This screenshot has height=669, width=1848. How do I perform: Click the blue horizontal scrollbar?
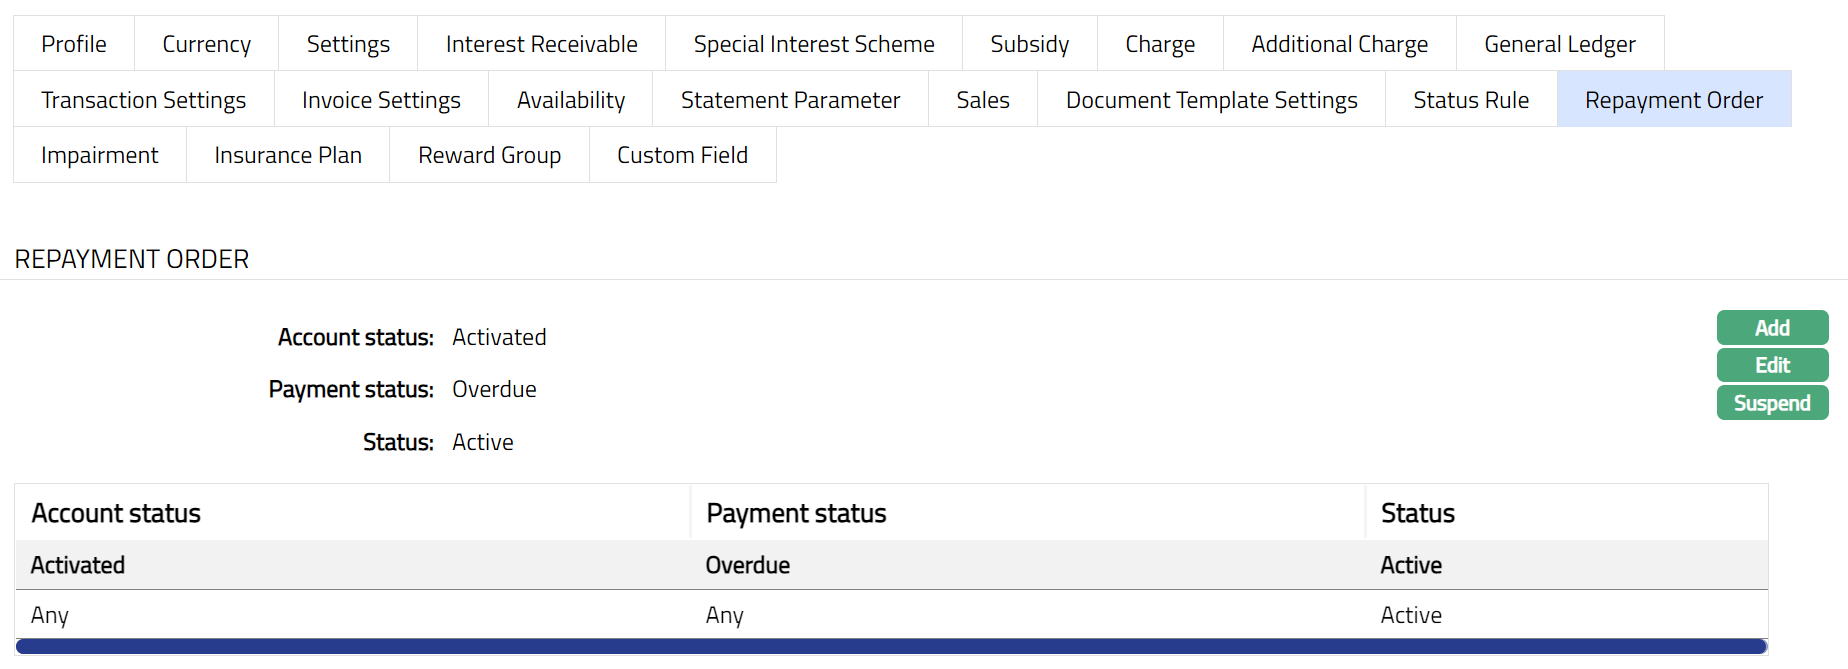[x=890, y=647]
